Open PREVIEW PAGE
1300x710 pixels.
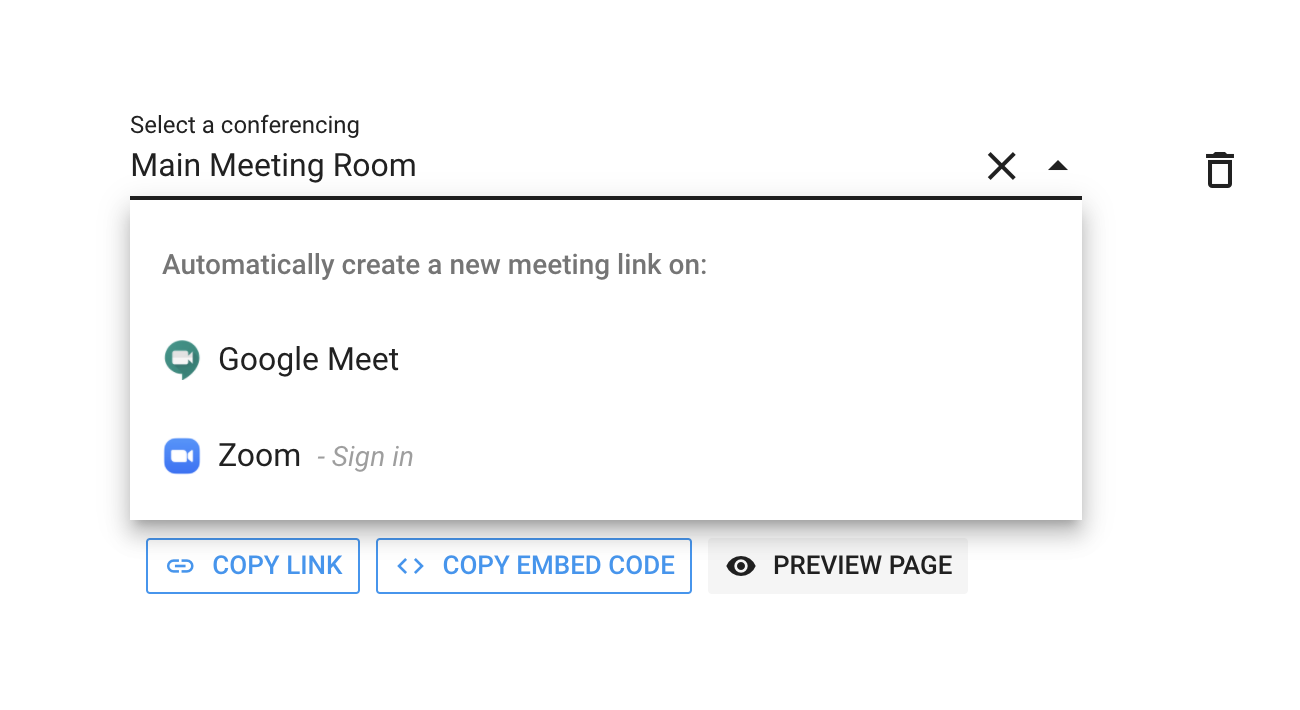[x=838, y=566]
